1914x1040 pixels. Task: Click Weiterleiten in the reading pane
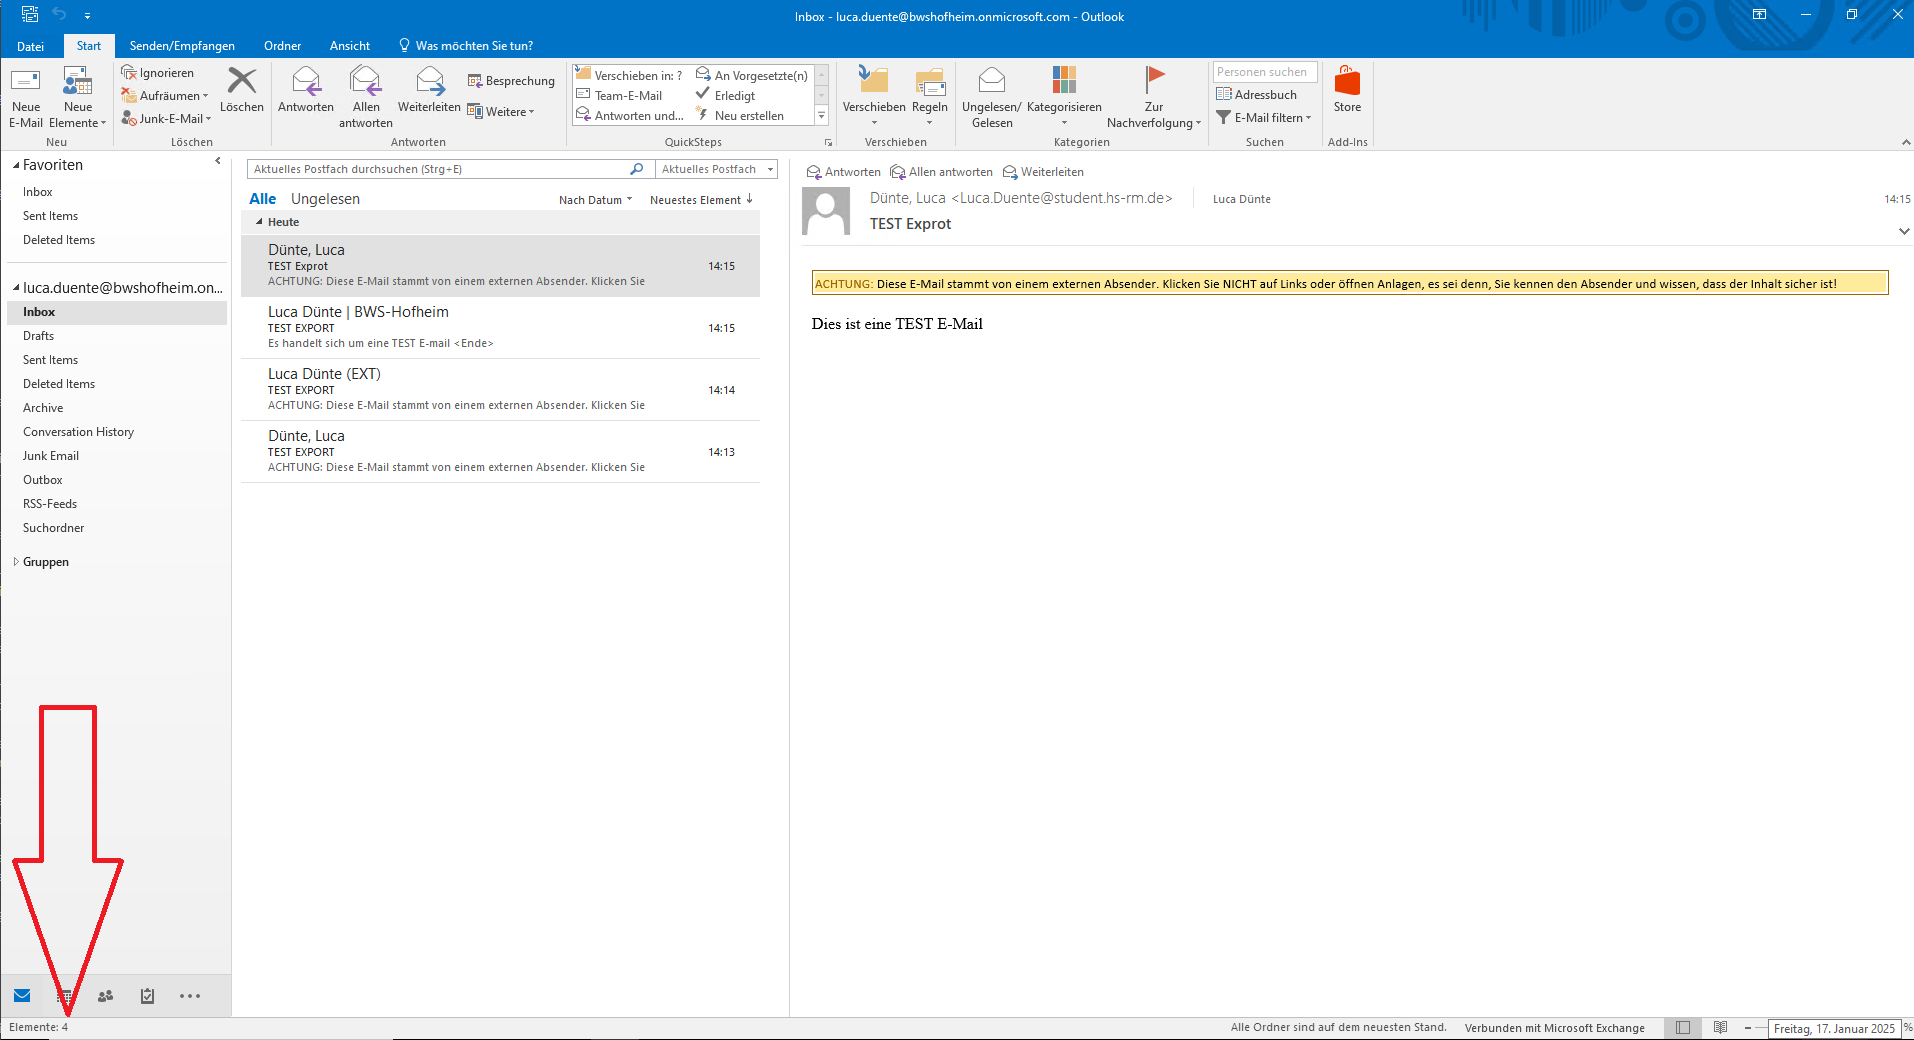1043,172
